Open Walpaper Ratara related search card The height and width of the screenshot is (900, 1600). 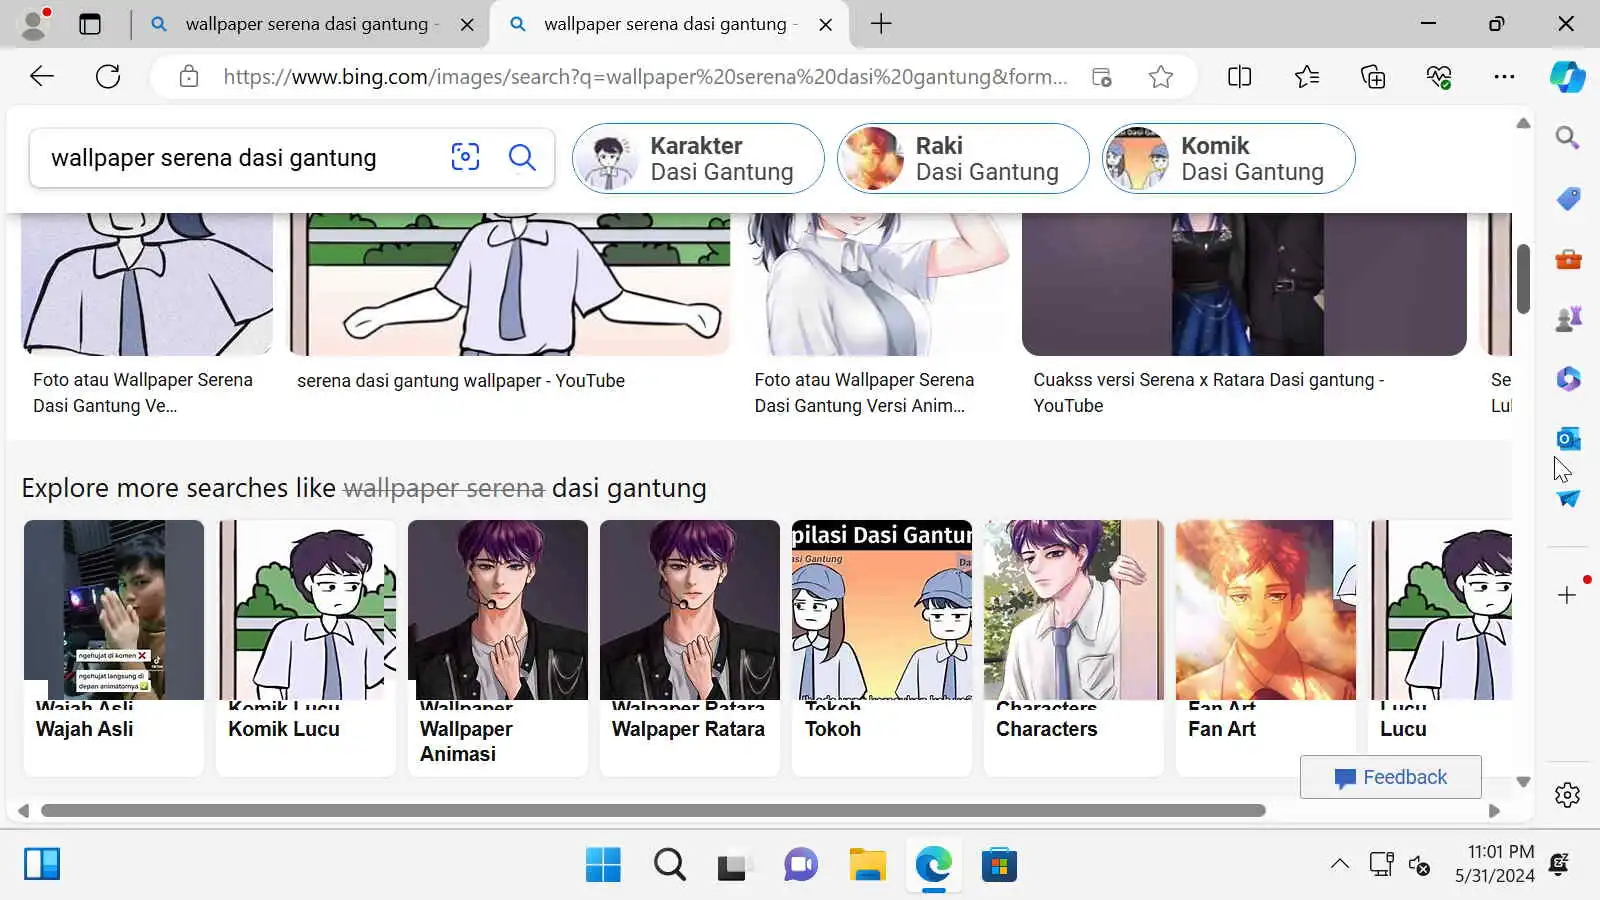pos(690,647)
